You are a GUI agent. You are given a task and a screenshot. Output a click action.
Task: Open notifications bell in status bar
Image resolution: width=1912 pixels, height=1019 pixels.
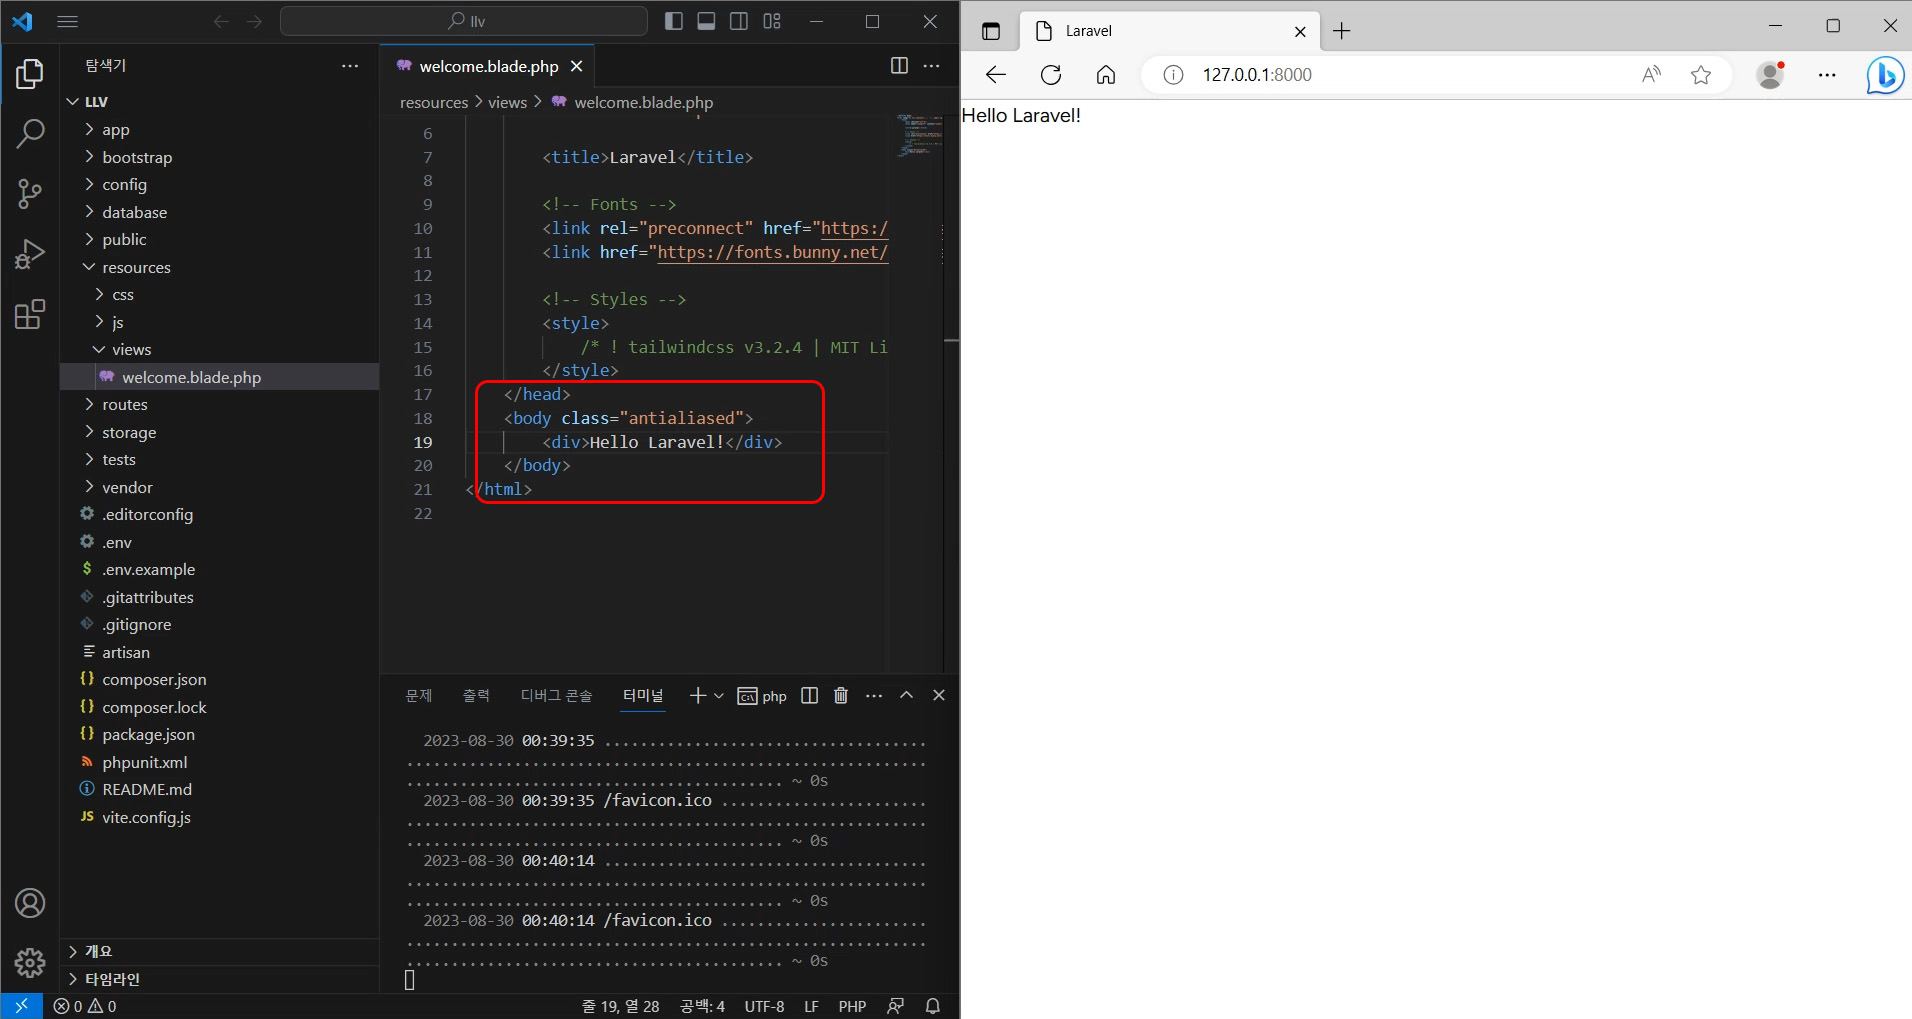932,1007
